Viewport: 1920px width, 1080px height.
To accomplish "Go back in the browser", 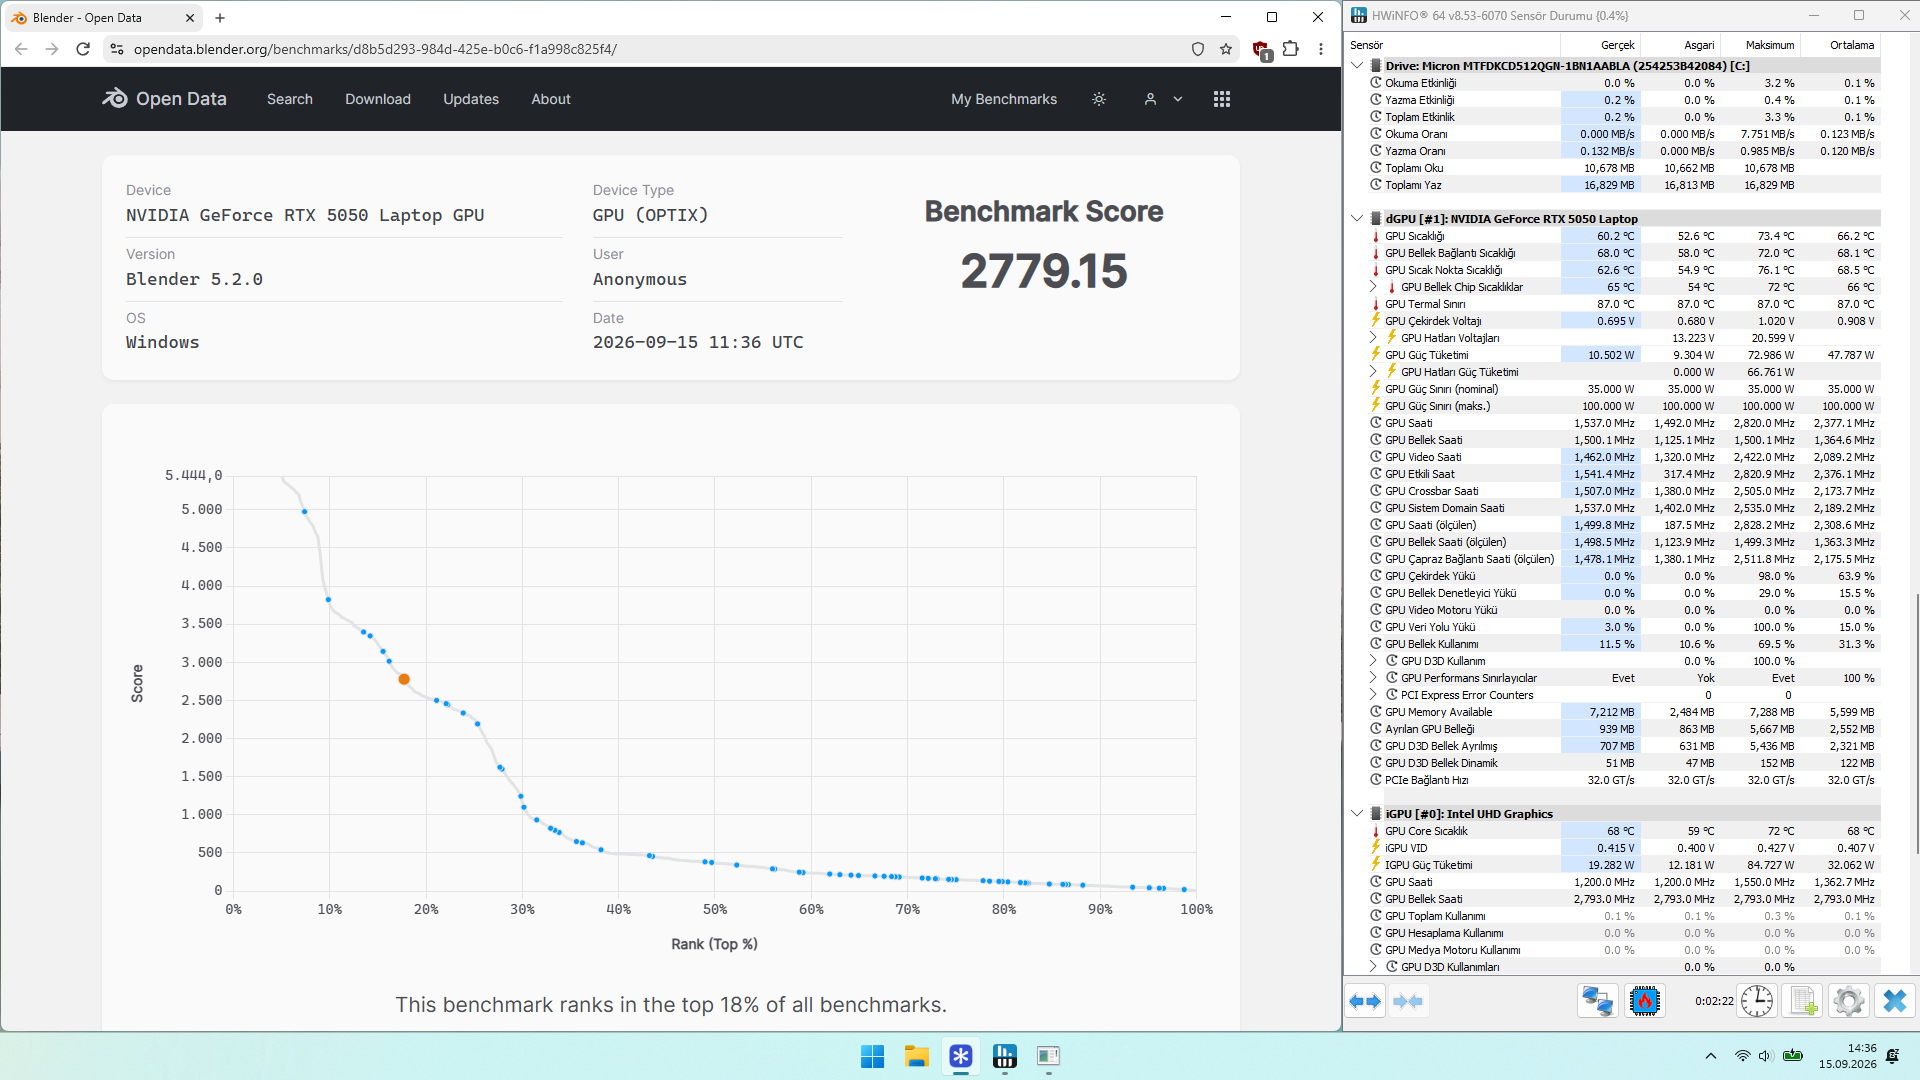I will coord(21,49).
